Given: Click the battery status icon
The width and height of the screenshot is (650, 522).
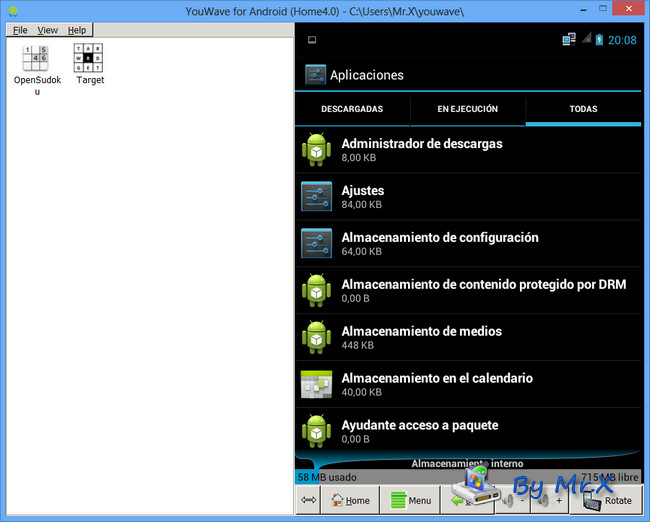Looking at the screenshot, I should (x=599, y=40).
